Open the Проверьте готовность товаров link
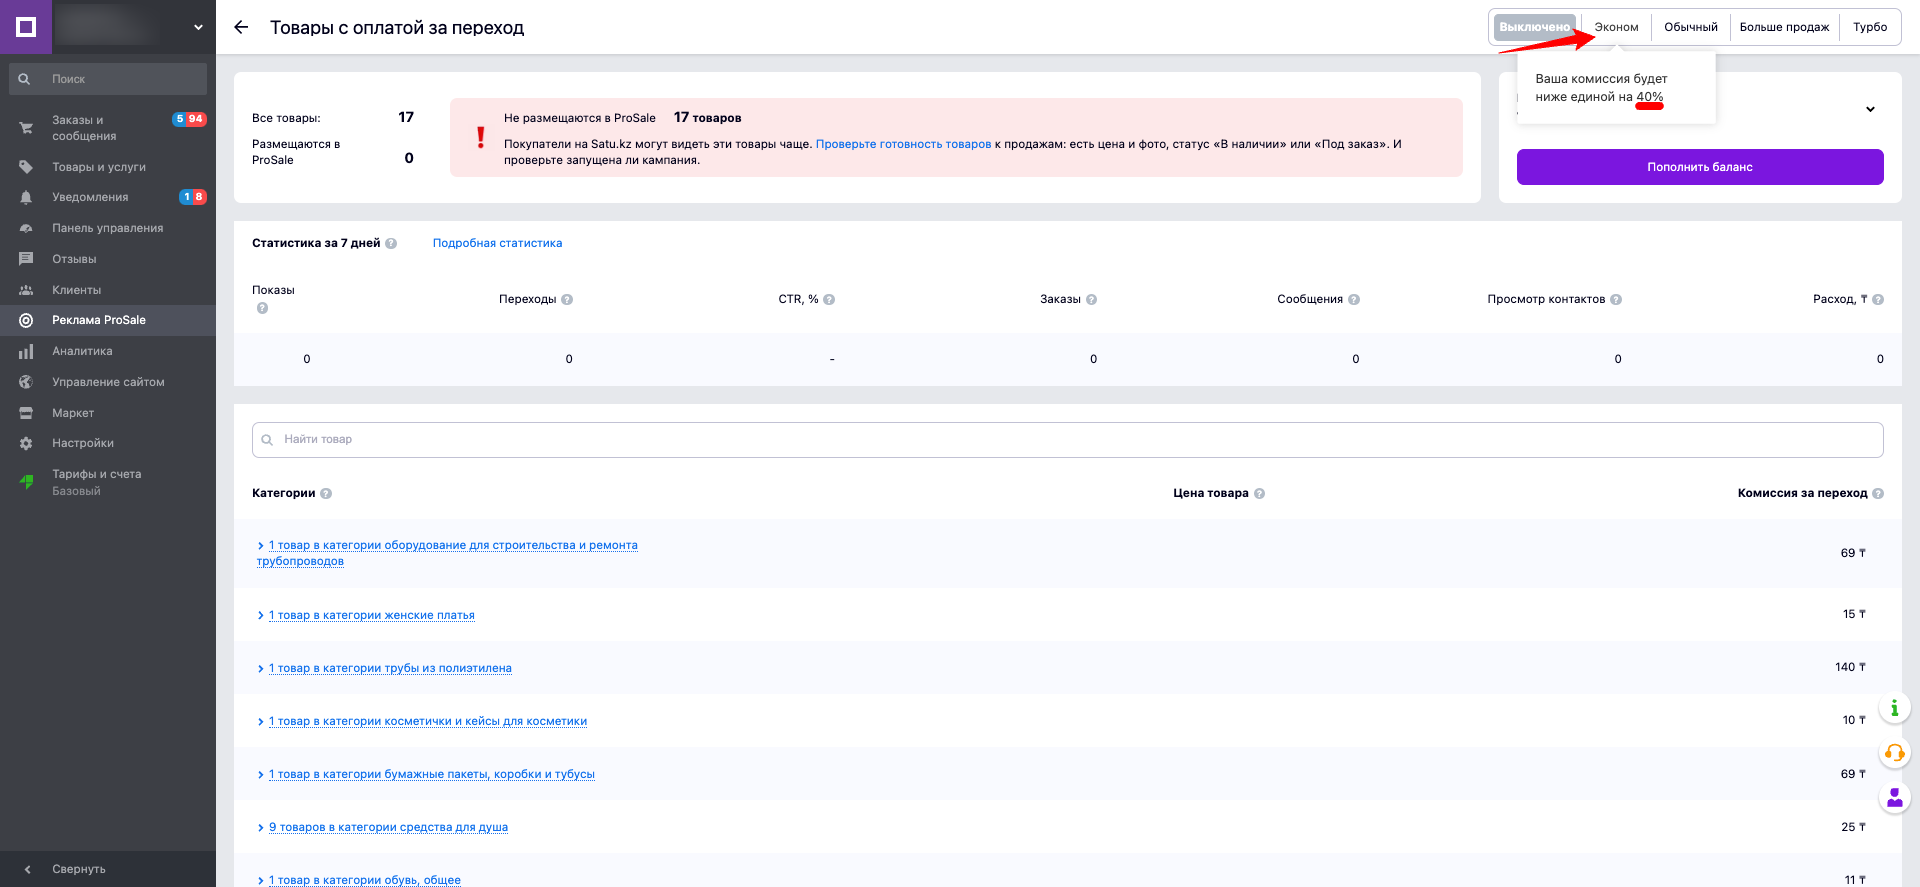This screenshot has width=1920, height=887. [x=903, y=144]
